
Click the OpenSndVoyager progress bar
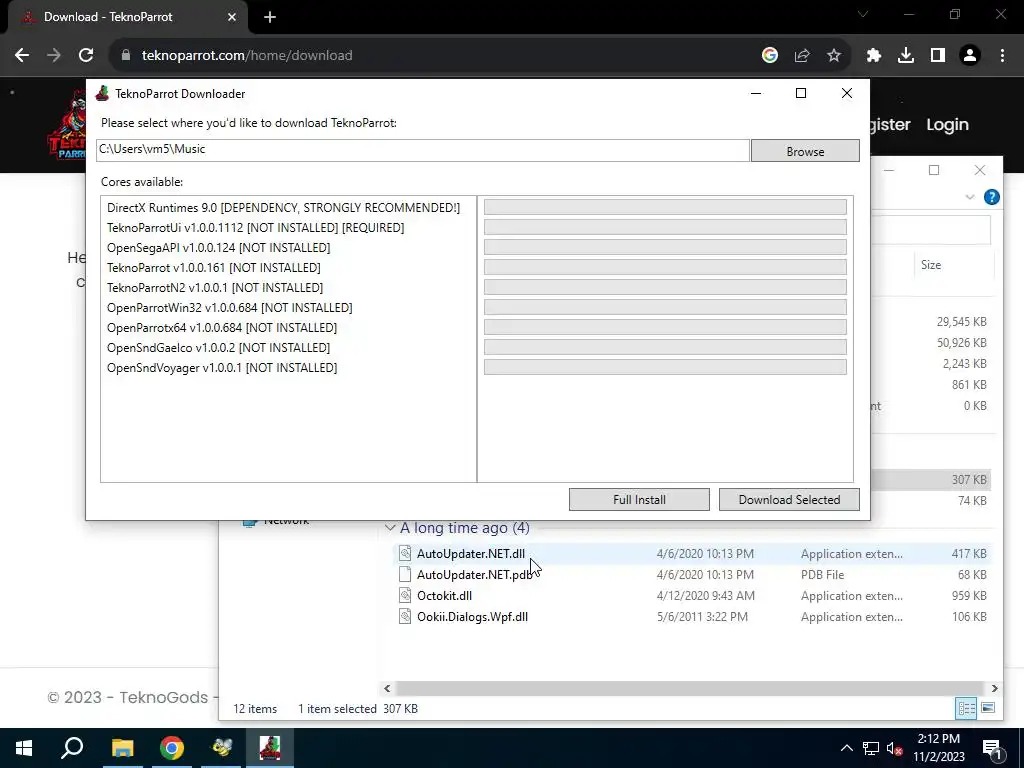[x=665, y=367]
